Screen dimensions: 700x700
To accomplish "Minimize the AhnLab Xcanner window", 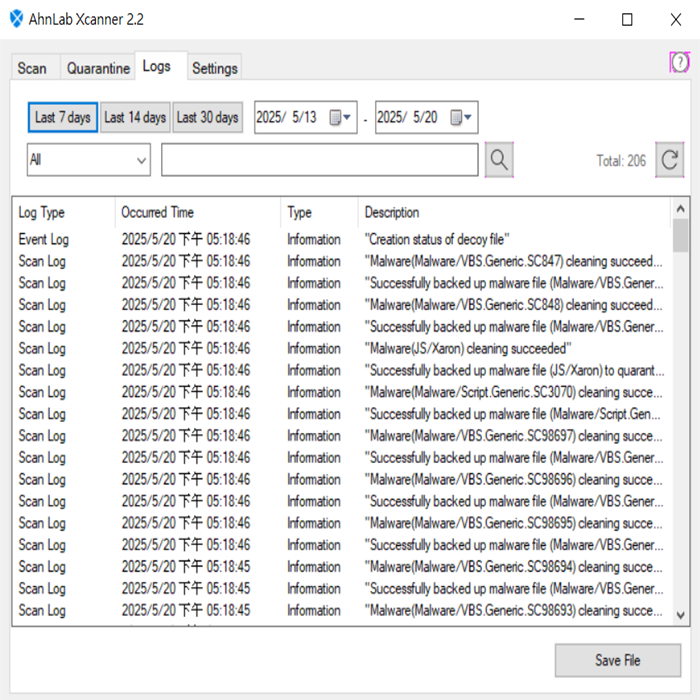I will 579,19.
